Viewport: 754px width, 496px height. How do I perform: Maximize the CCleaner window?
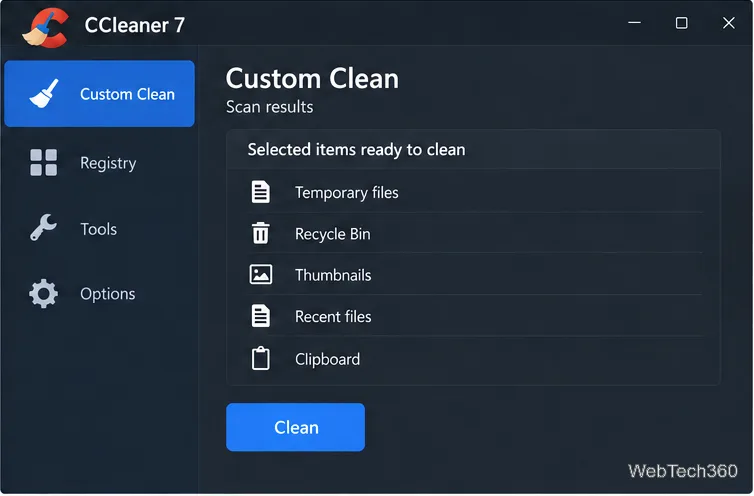(x=681, y=23)
